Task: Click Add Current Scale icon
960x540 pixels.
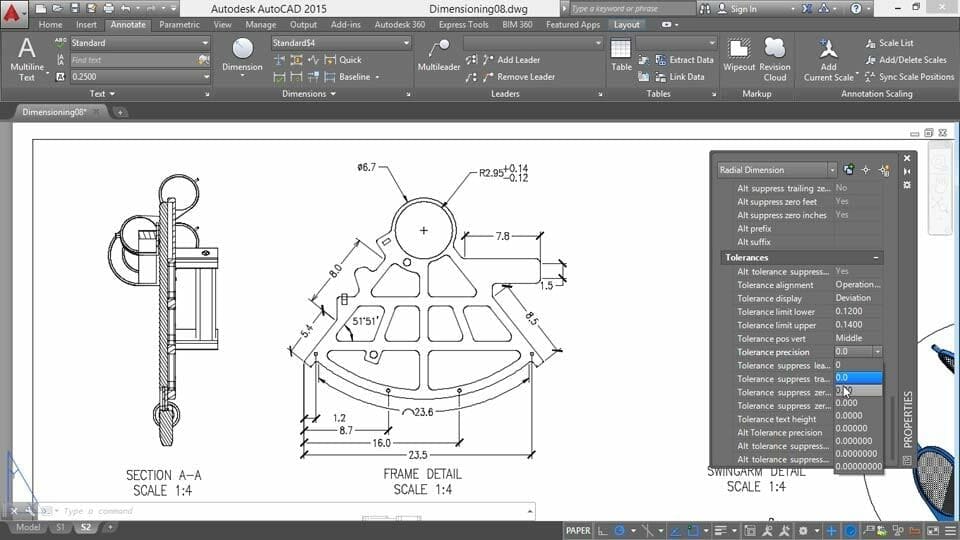Action: click(828, 58)
